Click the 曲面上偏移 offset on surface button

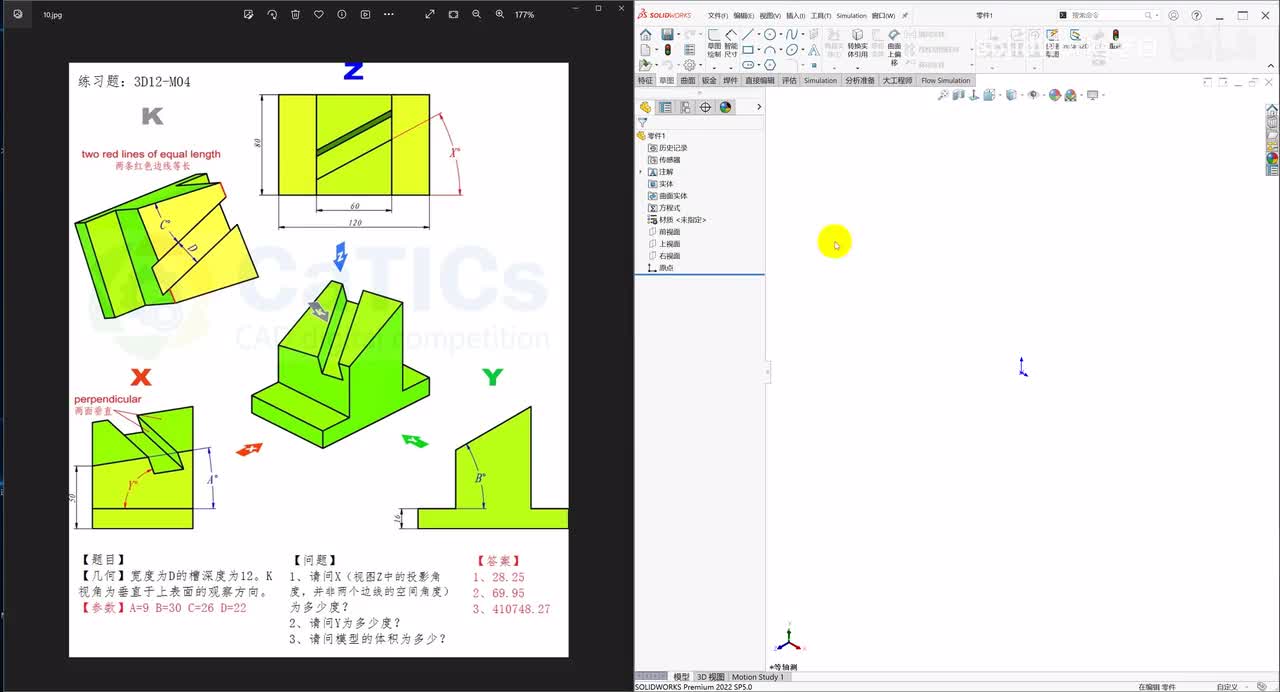894,47
